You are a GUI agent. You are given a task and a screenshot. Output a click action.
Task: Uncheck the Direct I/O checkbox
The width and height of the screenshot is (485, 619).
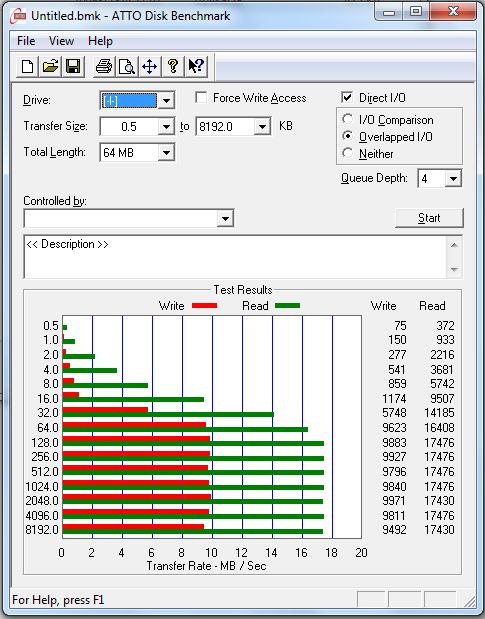pyautogui.click(x=347, y=98)
